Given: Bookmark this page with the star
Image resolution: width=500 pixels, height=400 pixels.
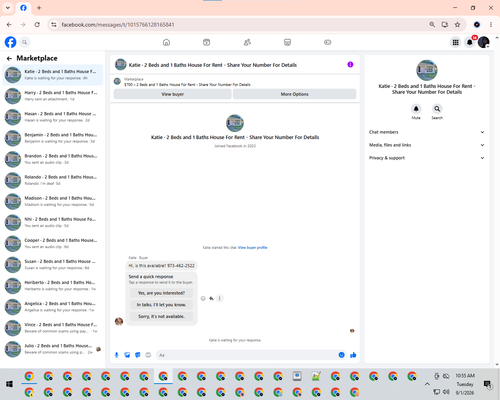Looking at the screenshot, I should [457, 25].
